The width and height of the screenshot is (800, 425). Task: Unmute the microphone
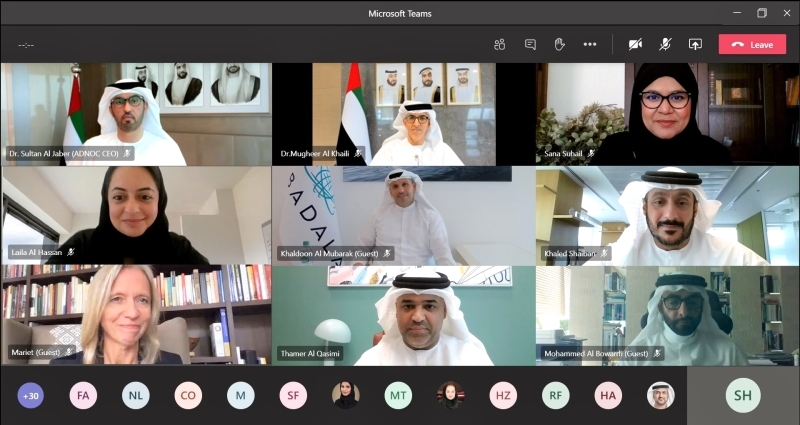(x=665, y=44)
